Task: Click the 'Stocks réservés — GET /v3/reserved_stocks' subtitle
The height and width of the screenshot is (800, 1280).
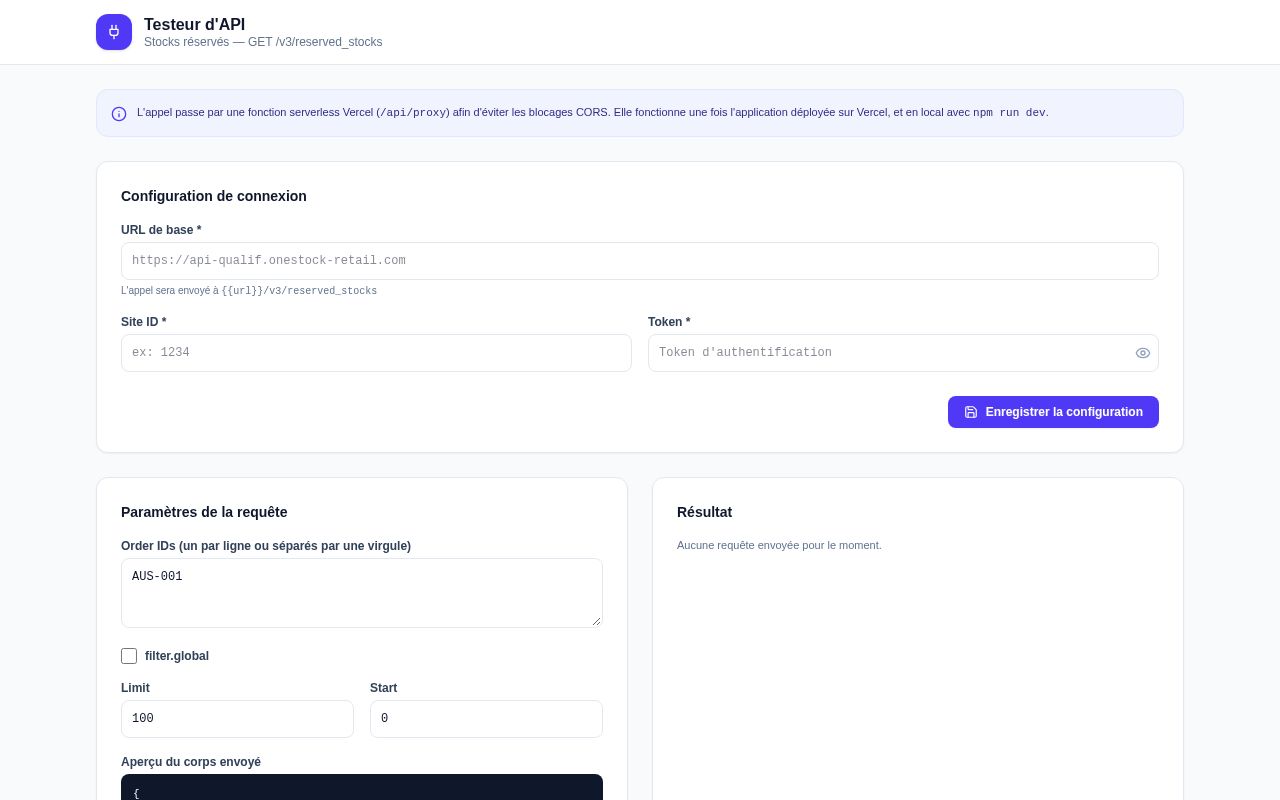Action: coord(263,42)
